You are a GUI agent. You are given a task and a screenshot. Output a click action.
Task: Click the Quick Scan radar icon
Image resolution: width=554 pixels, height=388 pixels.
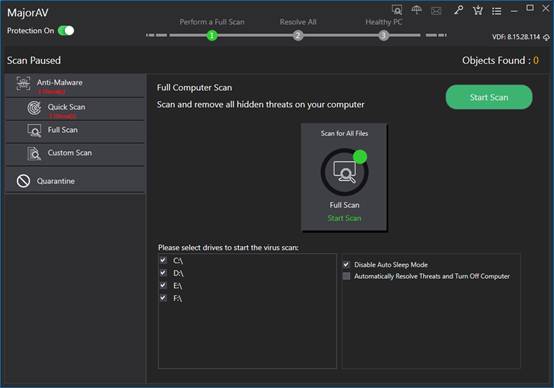click(34, 108)
